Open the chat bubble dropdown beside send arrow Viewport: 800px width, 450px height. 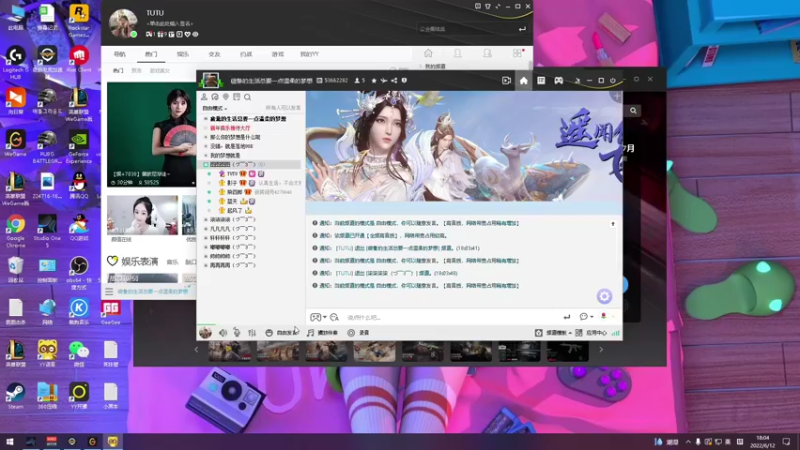tap(586, 317)
